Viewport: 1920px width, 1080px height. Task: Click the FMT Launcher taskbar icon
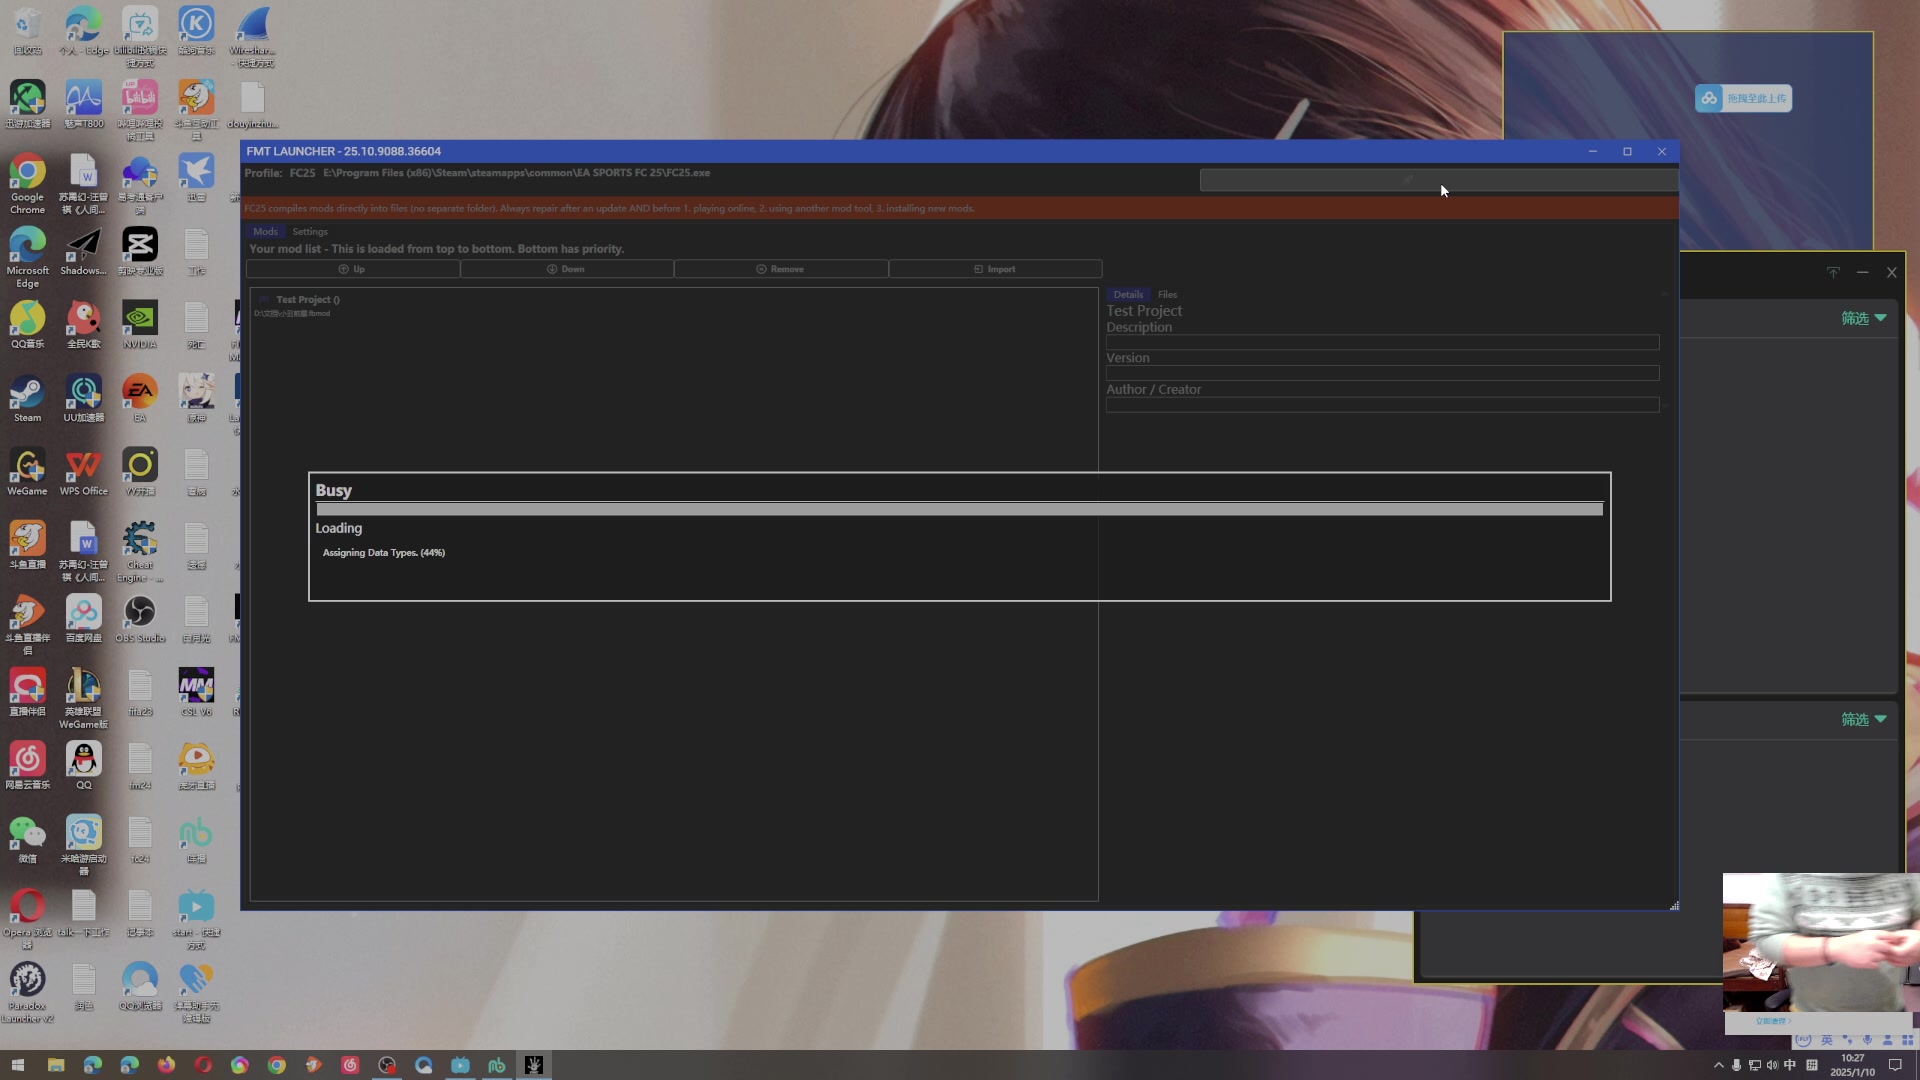[x=534, y=1065]
